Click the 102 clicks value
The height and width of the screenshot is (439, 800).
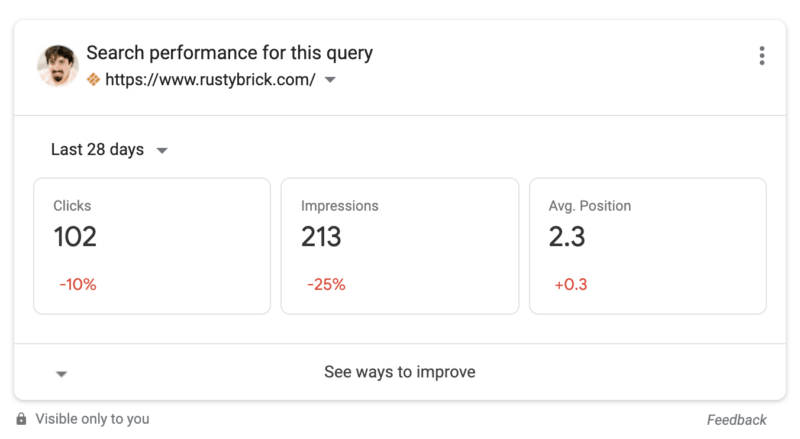[x=75, y=237]
